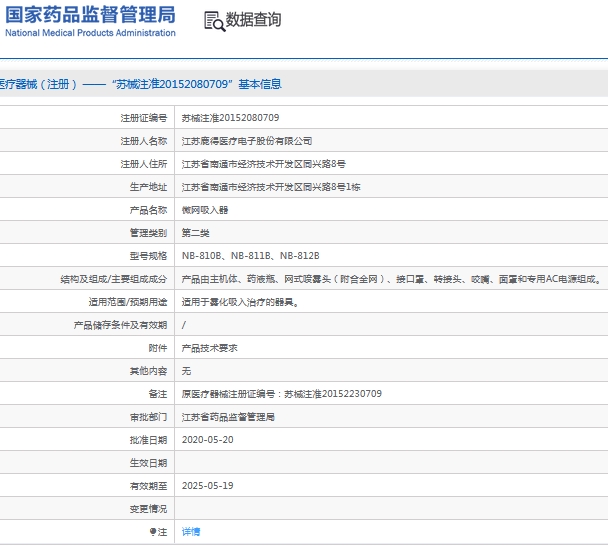Select the structure composition text 产品由主机体
The height and width of the screenshot is (553, 608).
[x=392, y=279]
